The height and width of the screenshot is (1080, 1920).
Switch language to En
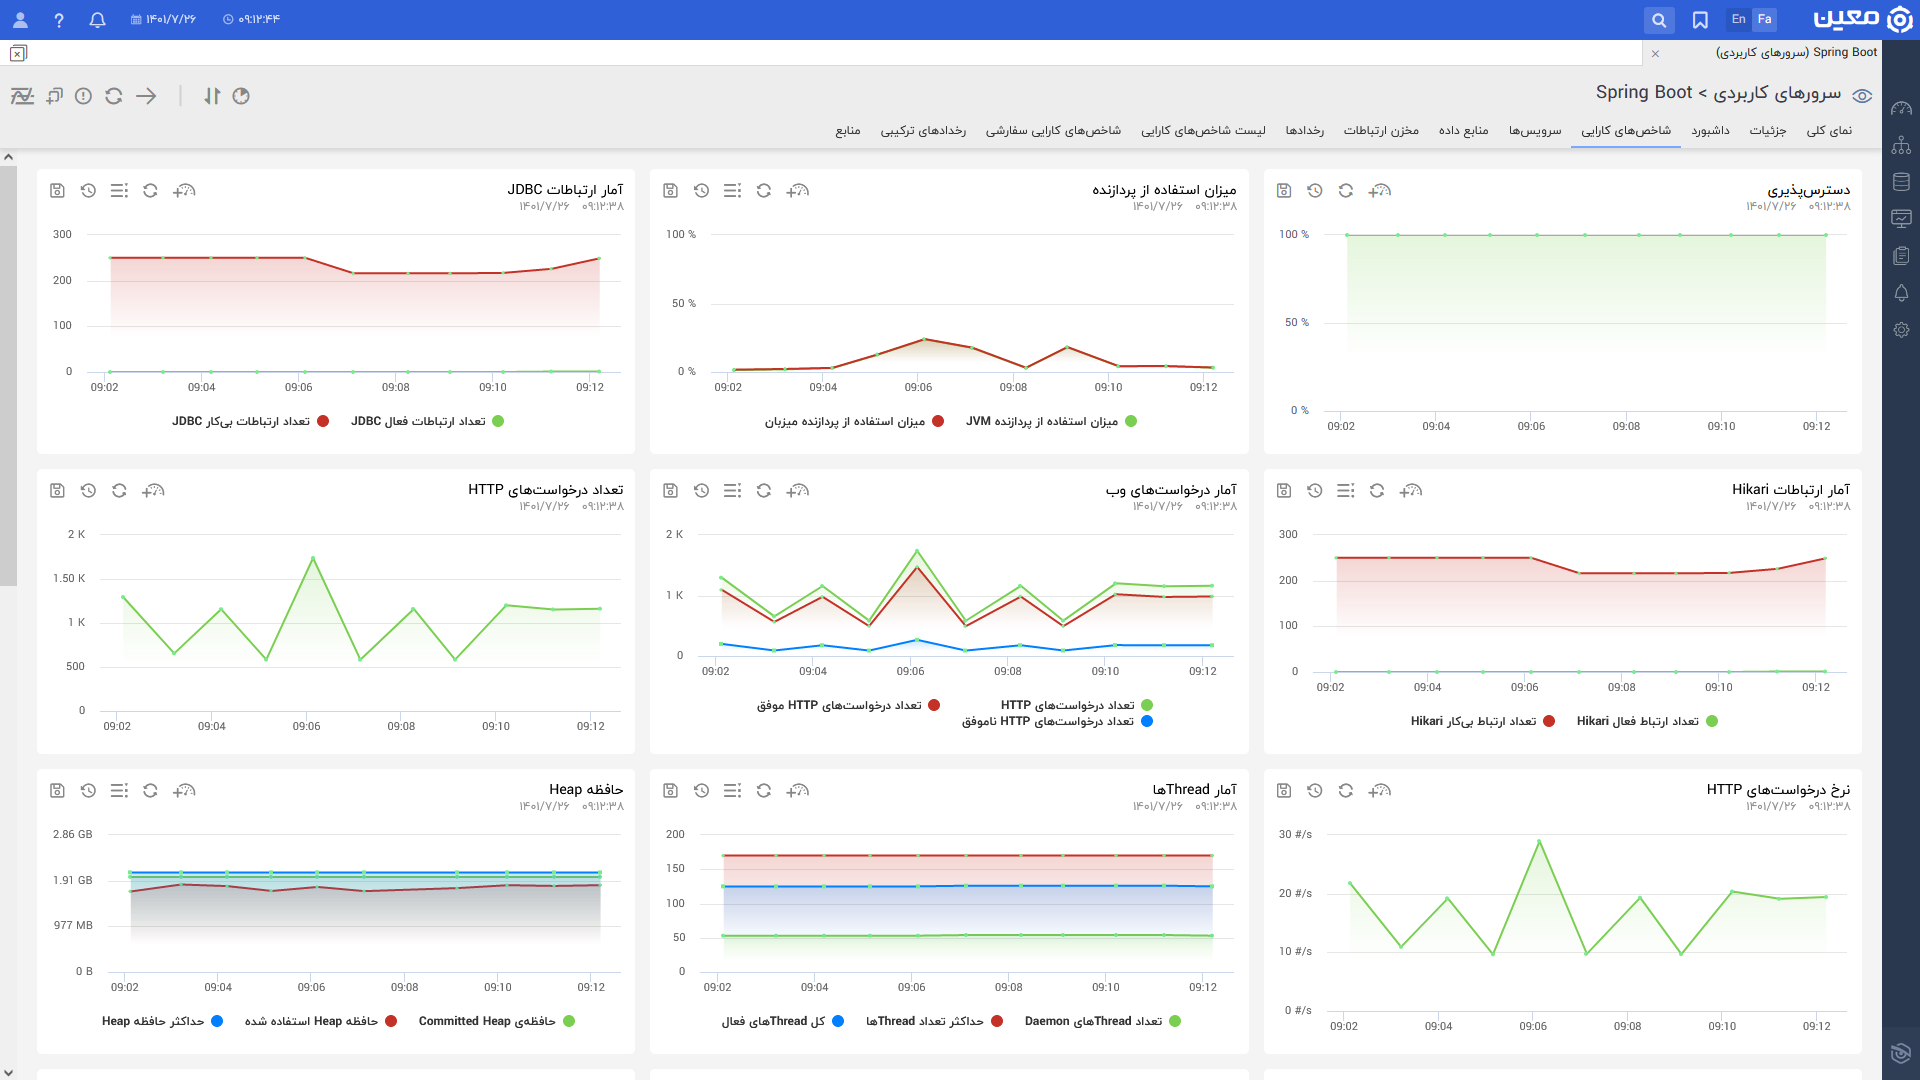pyautogui.click(x=1739, y=19)
